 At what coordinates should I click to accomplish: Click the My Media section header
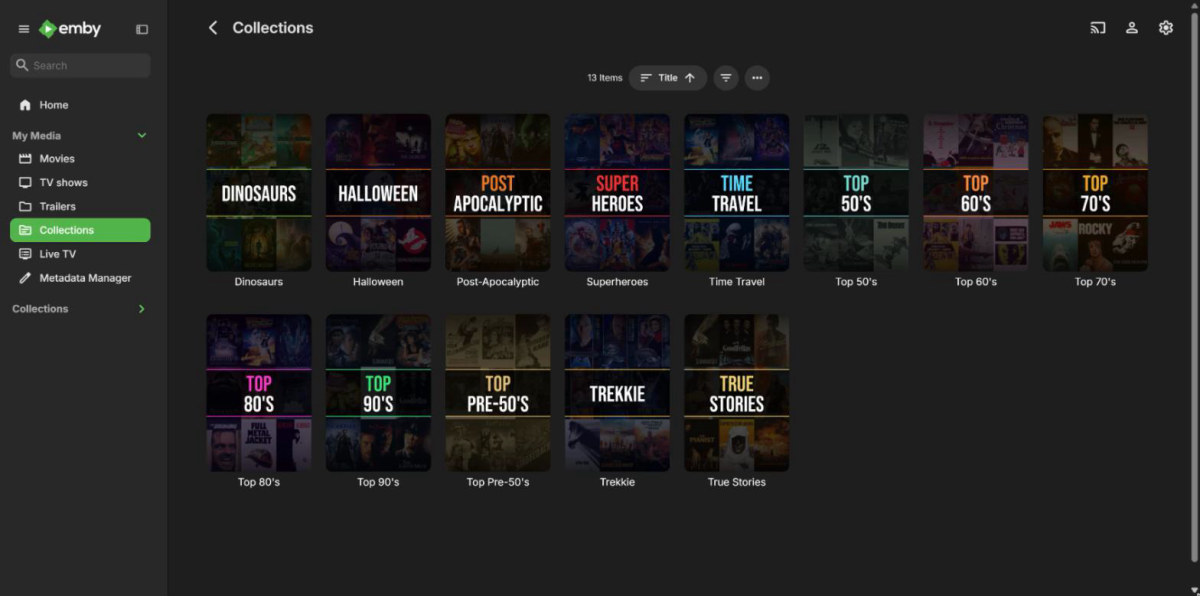[36, 135]
